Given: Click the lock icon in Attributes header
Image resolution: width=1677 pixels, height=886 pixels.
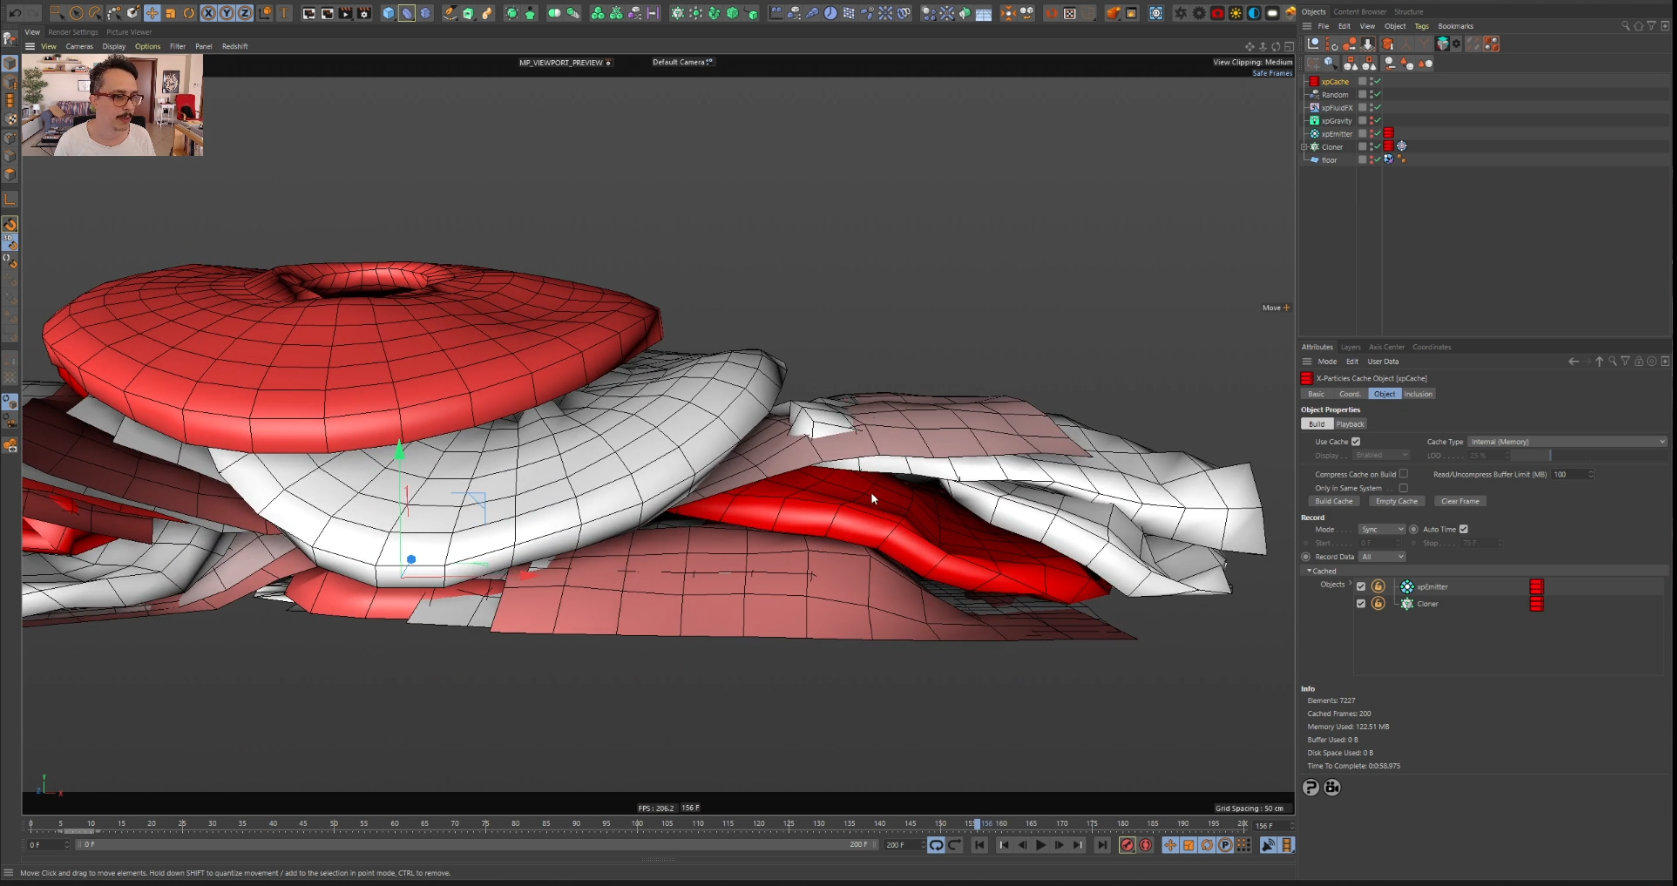Looking at the screenshot, I should point(1638,361).
